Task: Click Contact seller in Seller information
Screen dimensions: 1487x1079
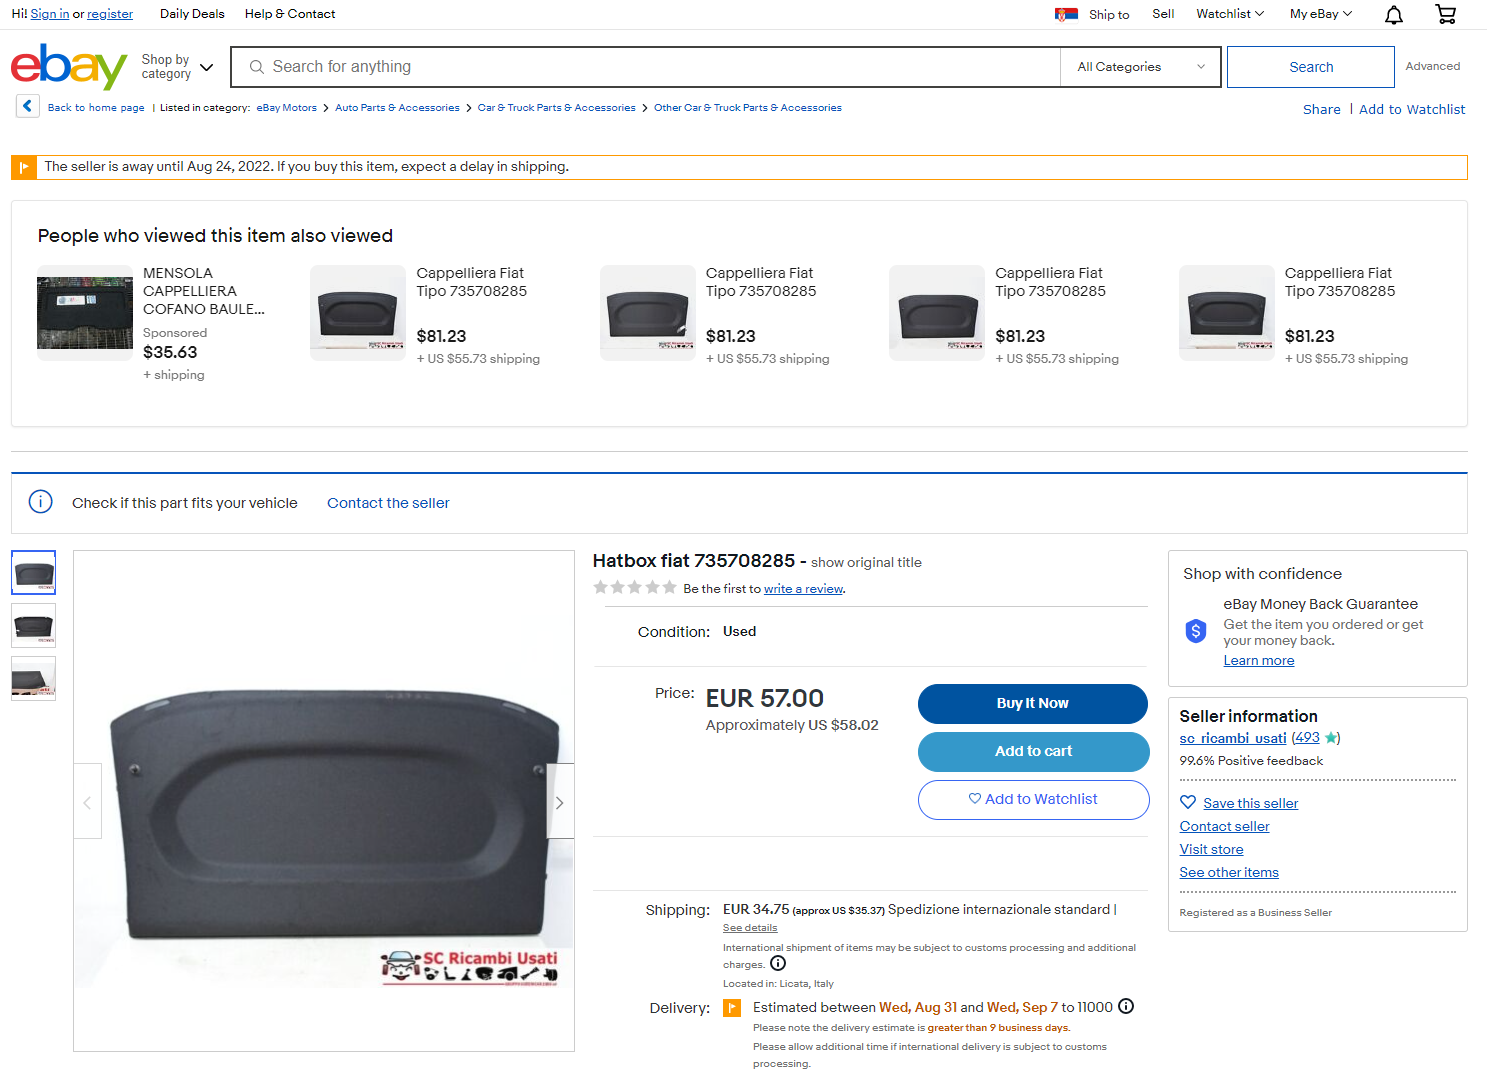Action: tap(1224, 826)
